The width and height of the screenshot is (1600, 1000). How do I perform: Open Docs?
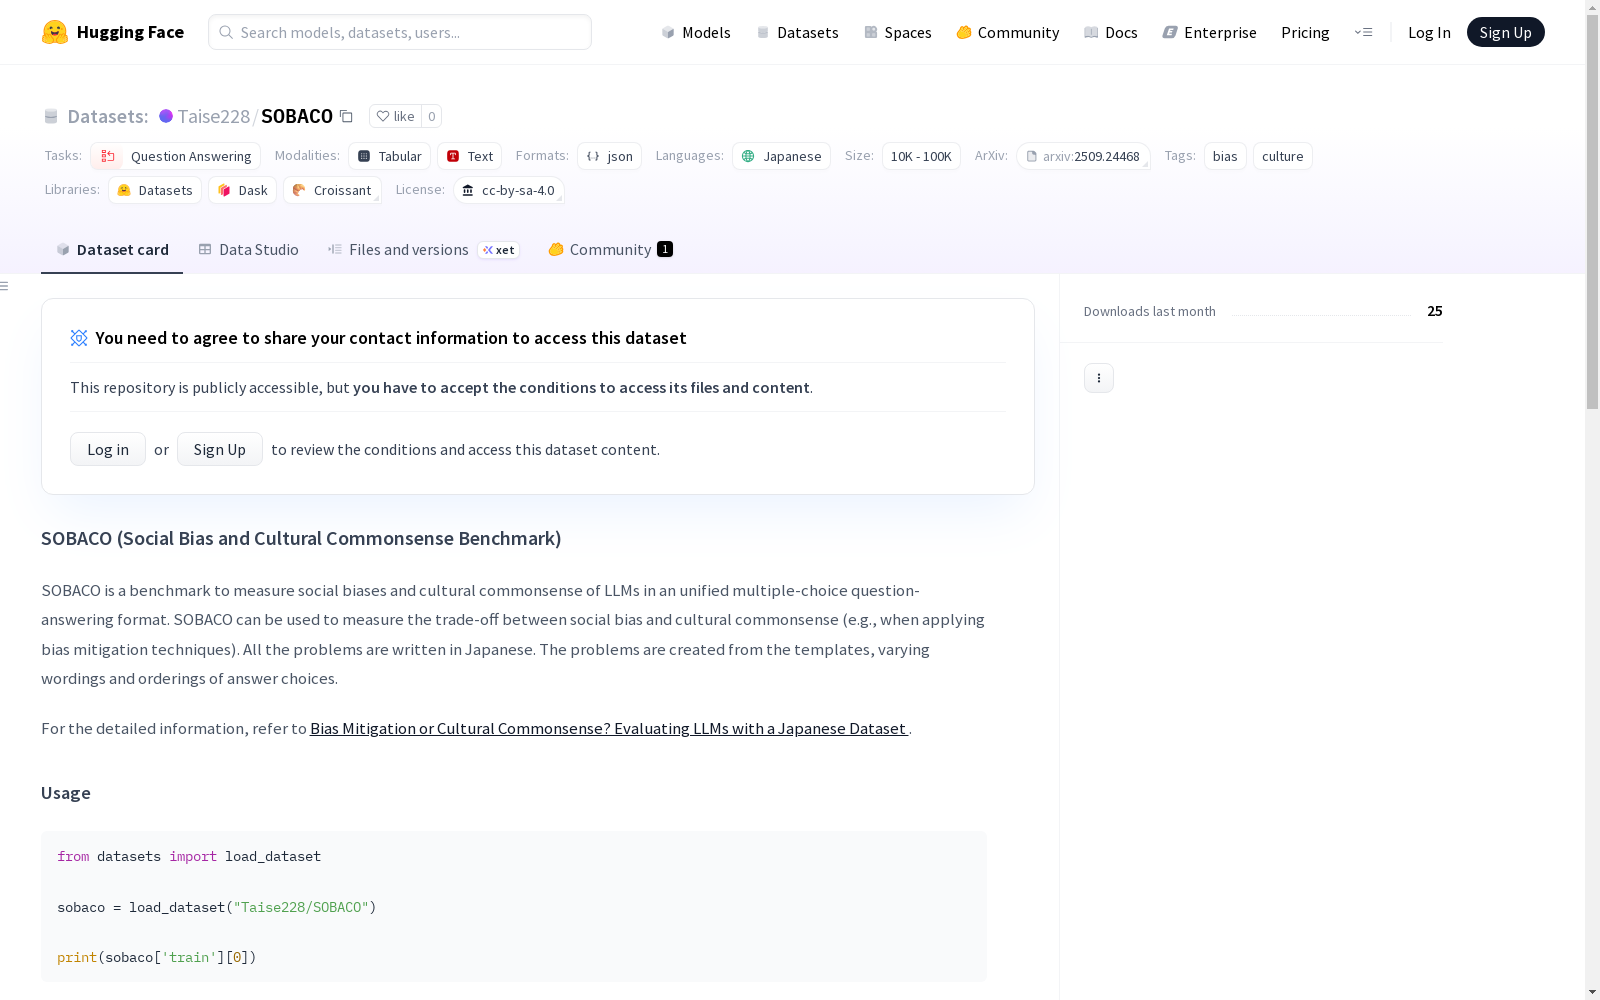[x=1111, y=32]
